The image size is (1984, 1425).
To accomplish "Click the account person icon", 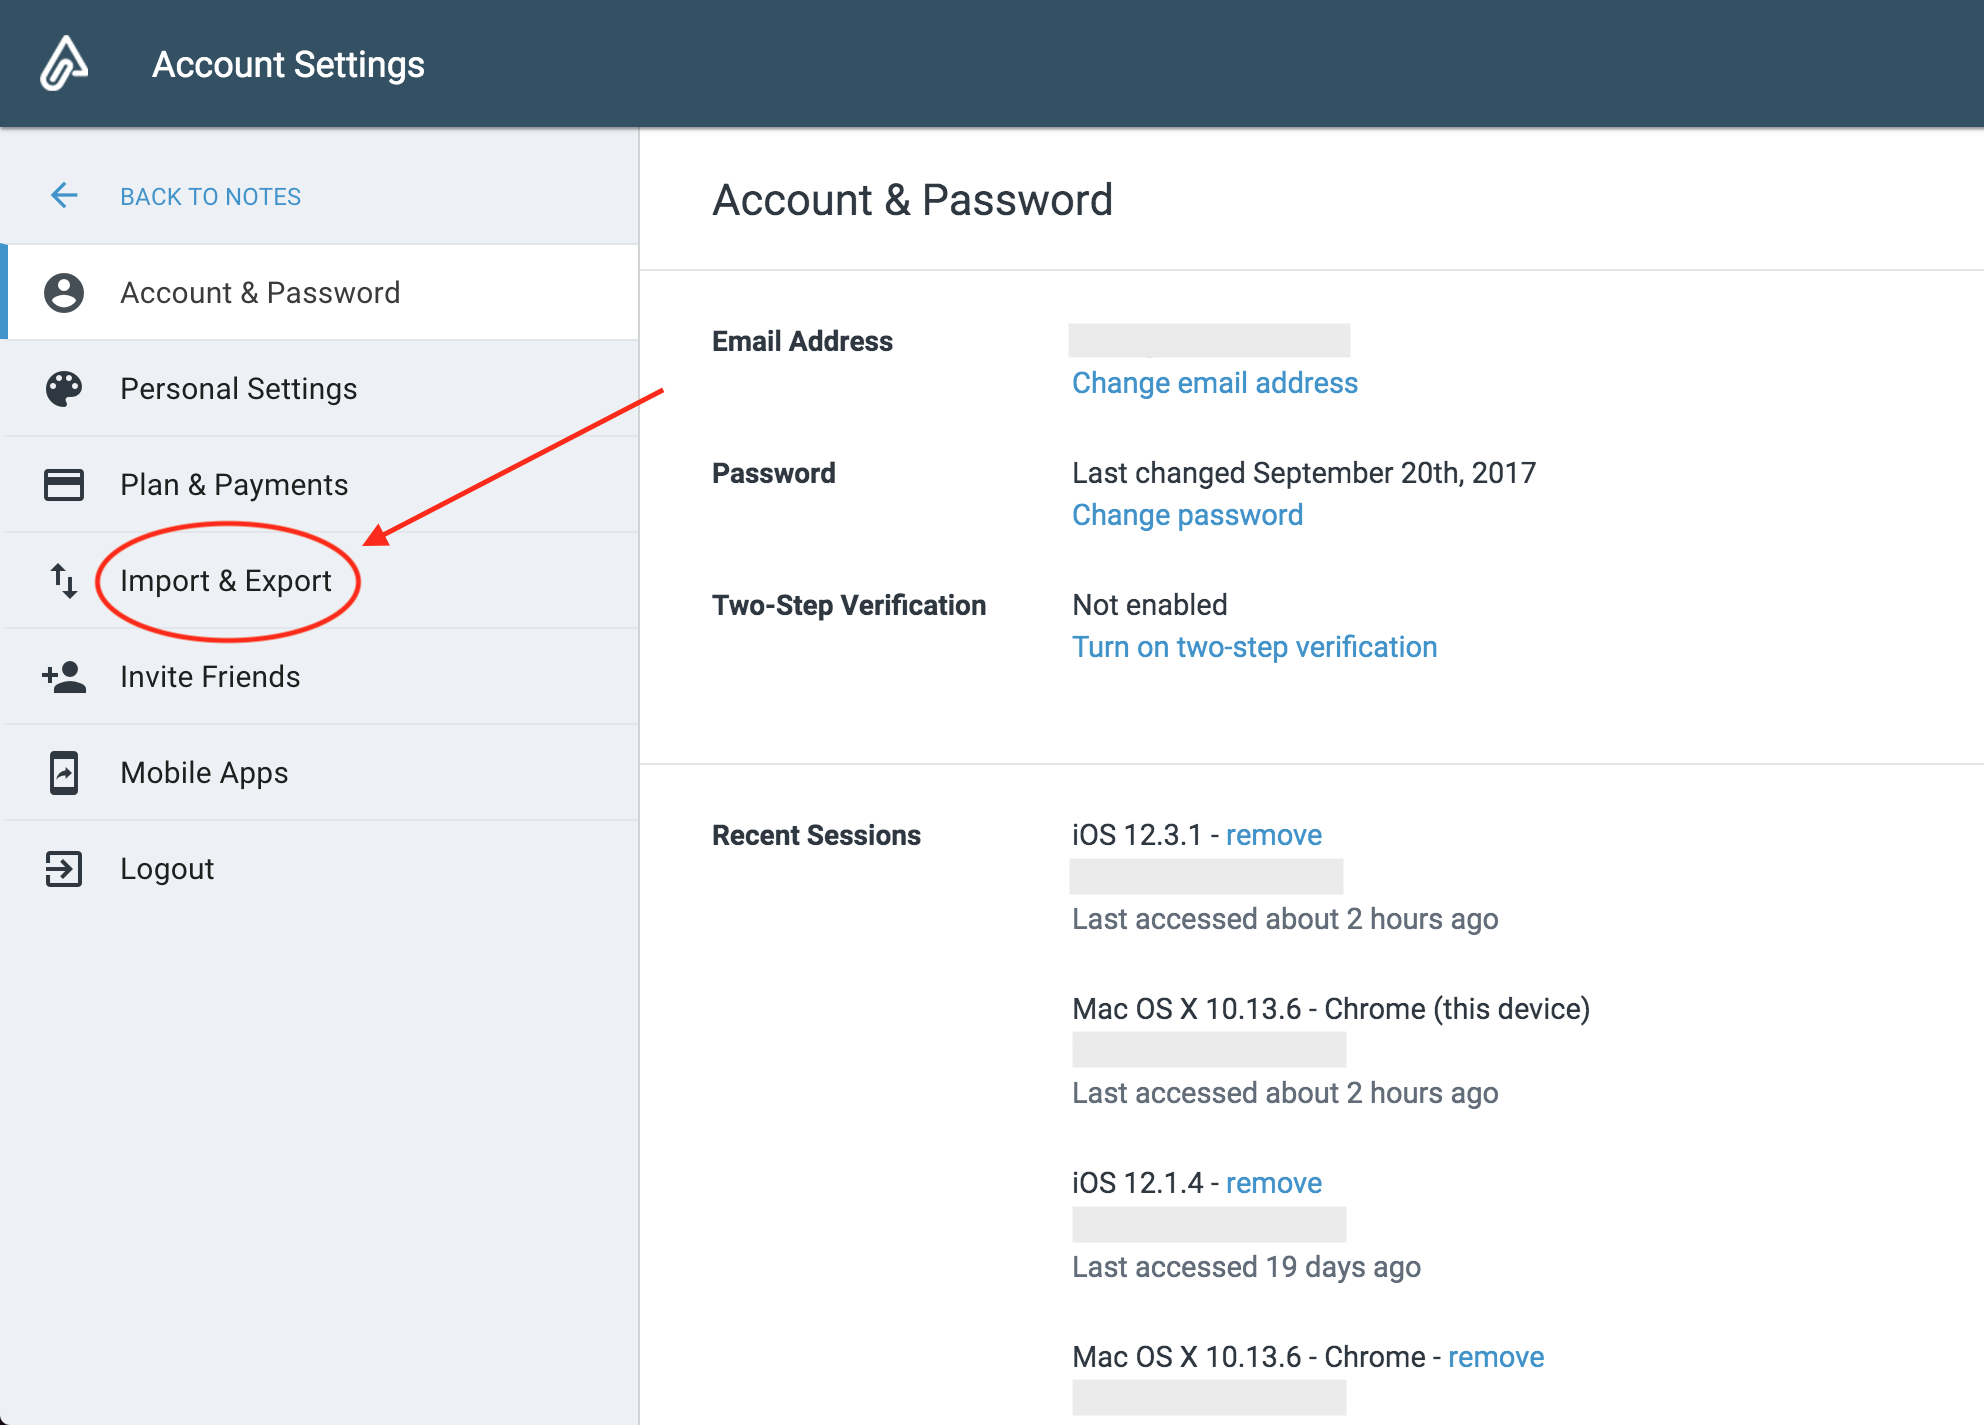I will (x=64, y=293).
